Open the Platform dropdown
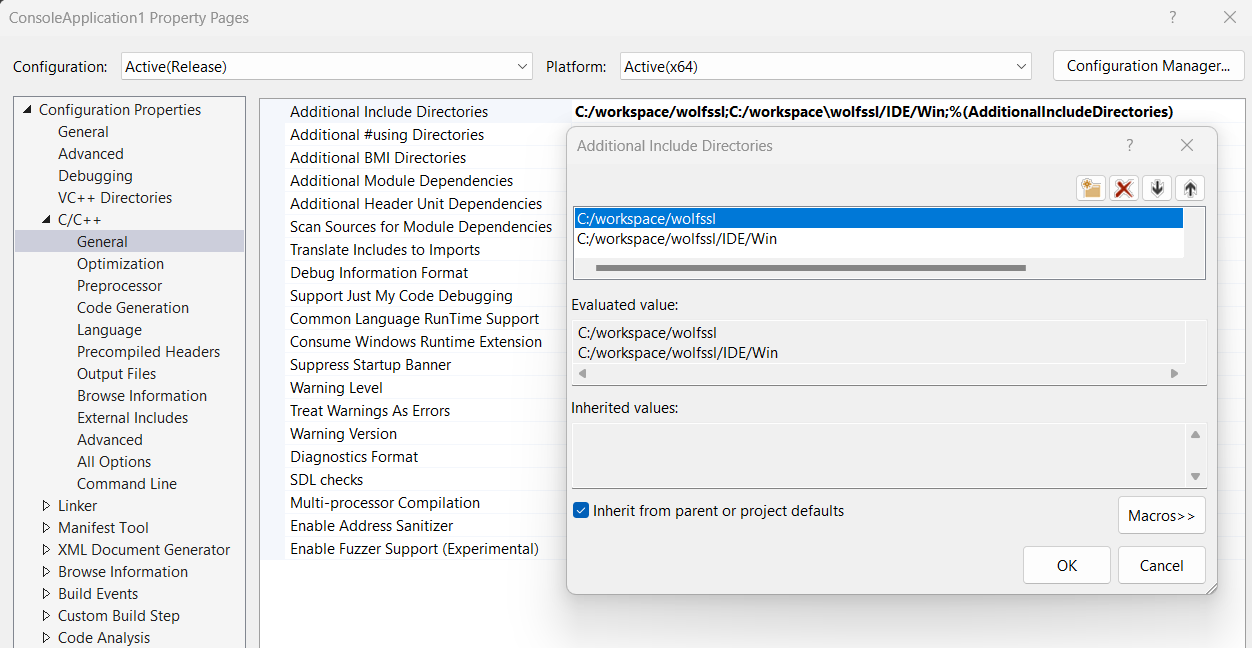Screen dimensions: 1252x648 825,66
